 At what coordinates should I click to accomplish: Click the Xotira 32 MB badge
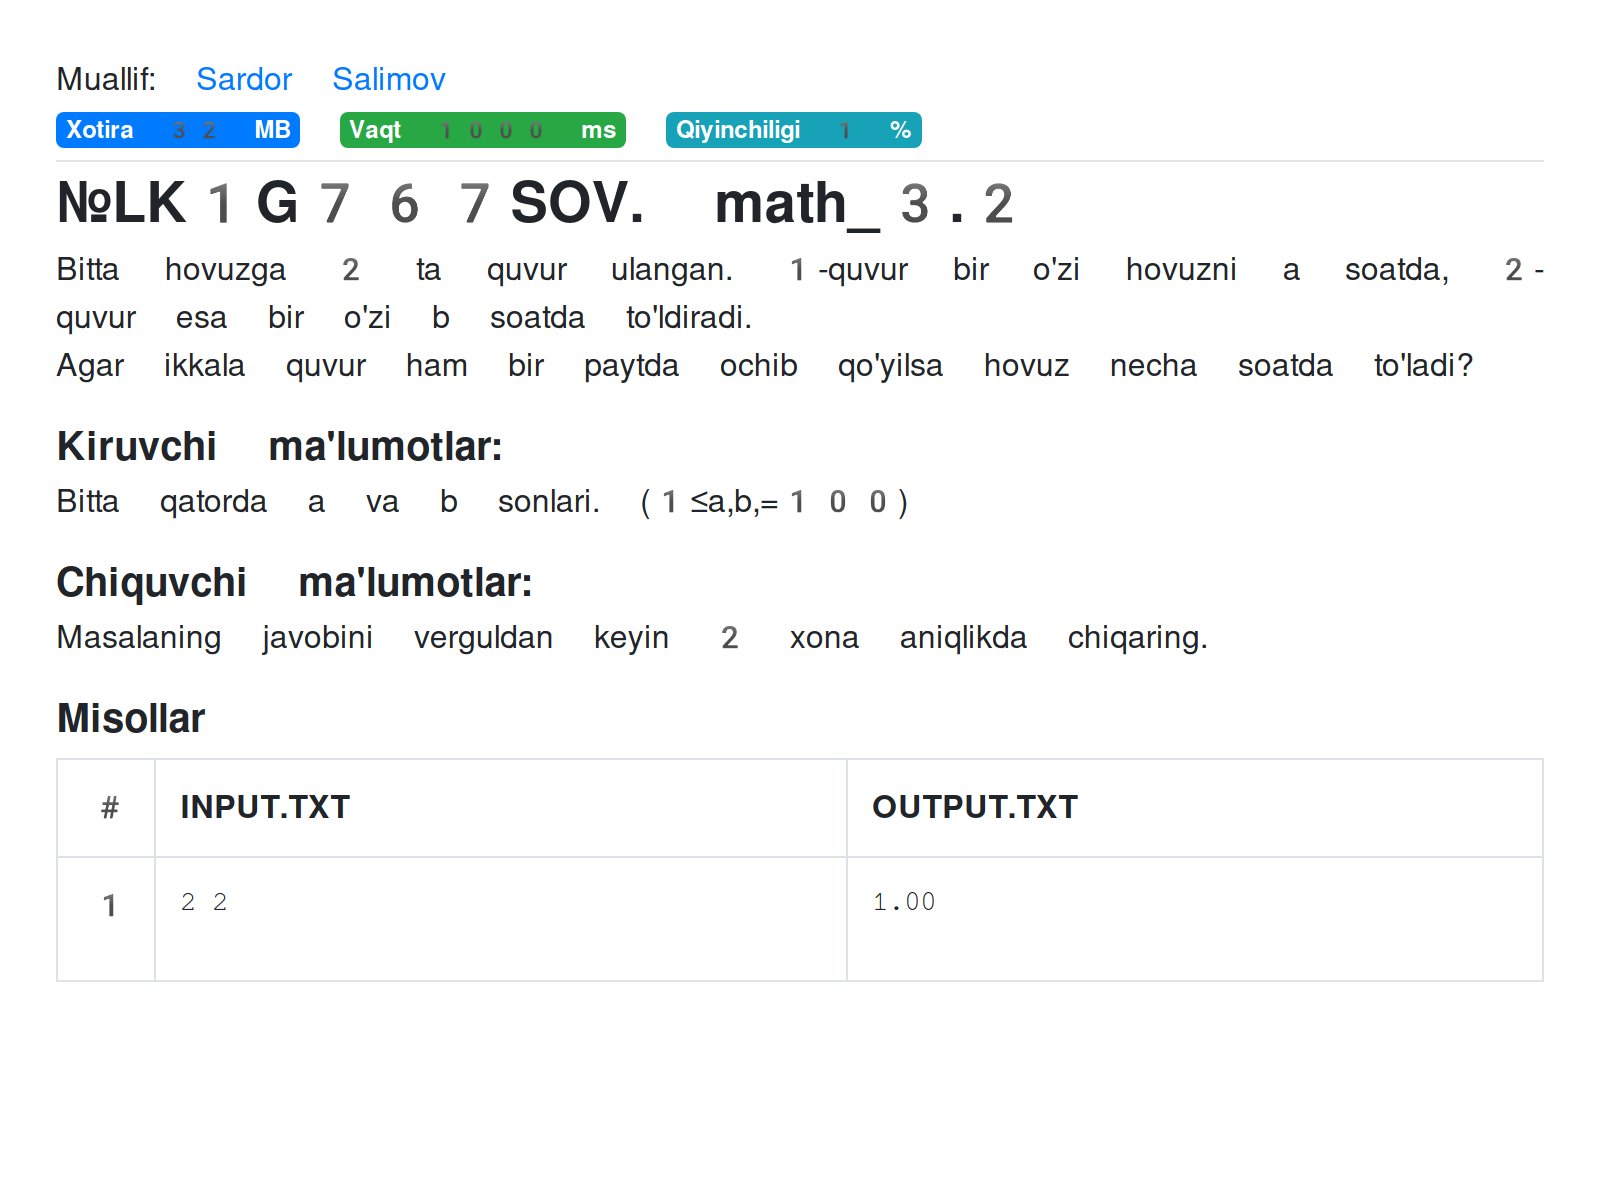coord(177,129)
